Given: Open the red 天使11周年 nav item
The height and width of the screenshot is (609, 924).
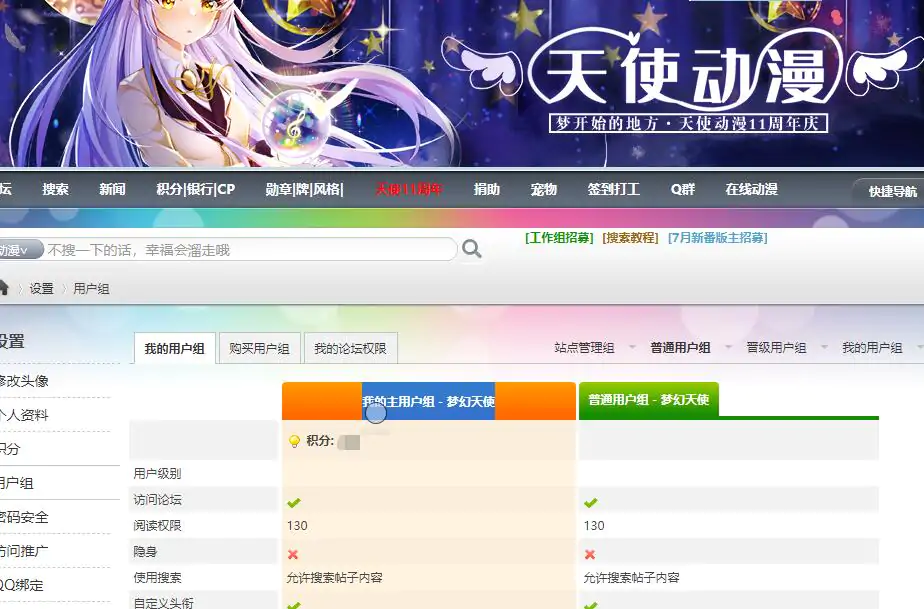Looking at the screenshot, I should tap(409, 189).
